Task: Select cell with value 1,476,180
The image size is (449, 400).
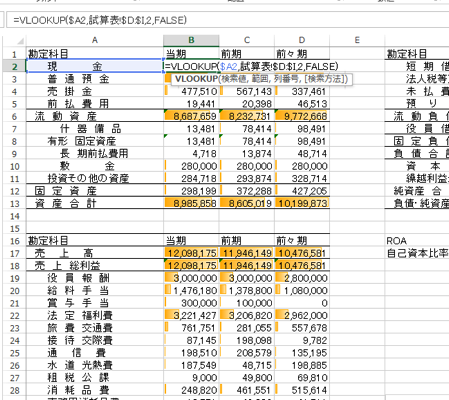Action: point(191,291)
